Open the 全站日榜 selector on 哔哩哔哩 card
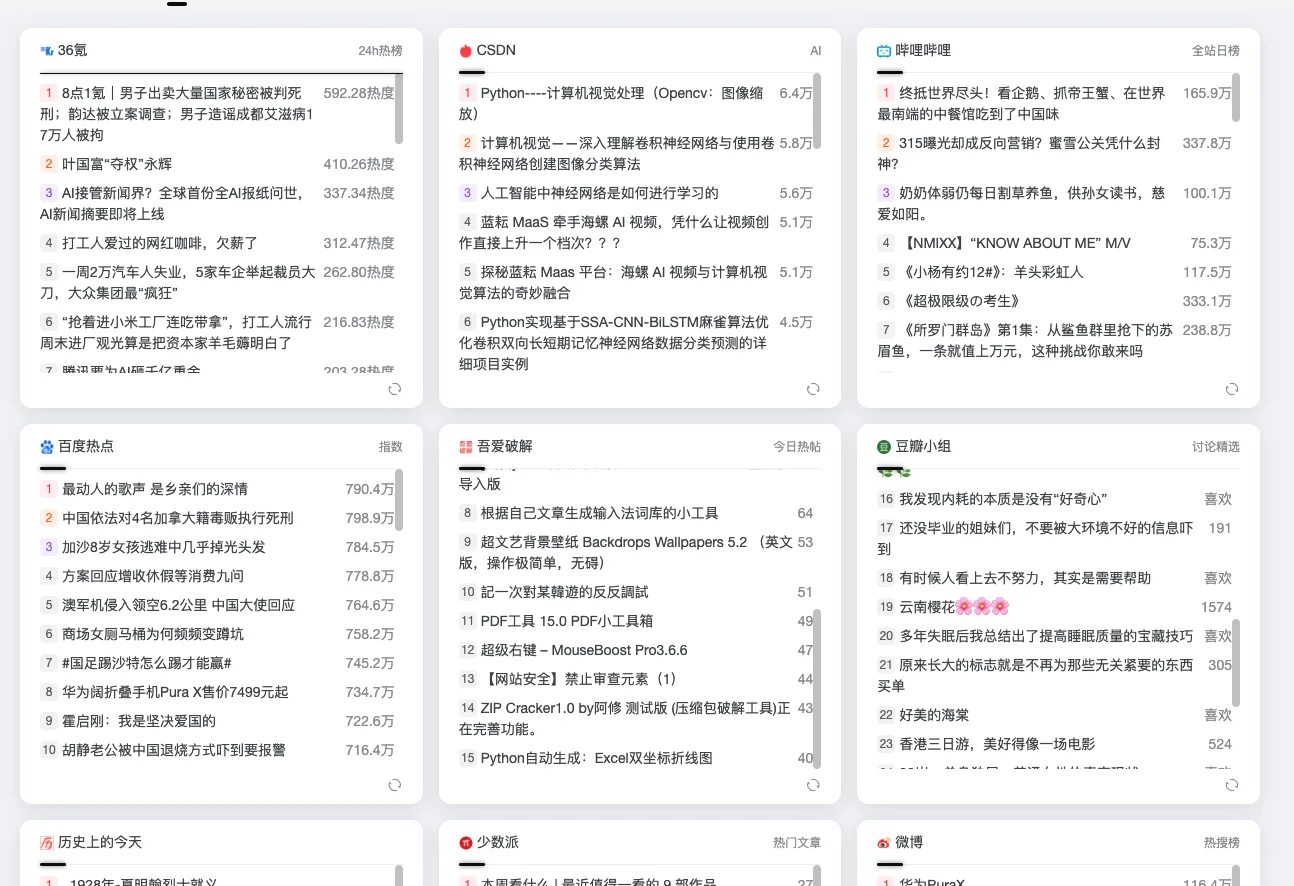Screen dimensions: 1294x886 point(1216,50)
